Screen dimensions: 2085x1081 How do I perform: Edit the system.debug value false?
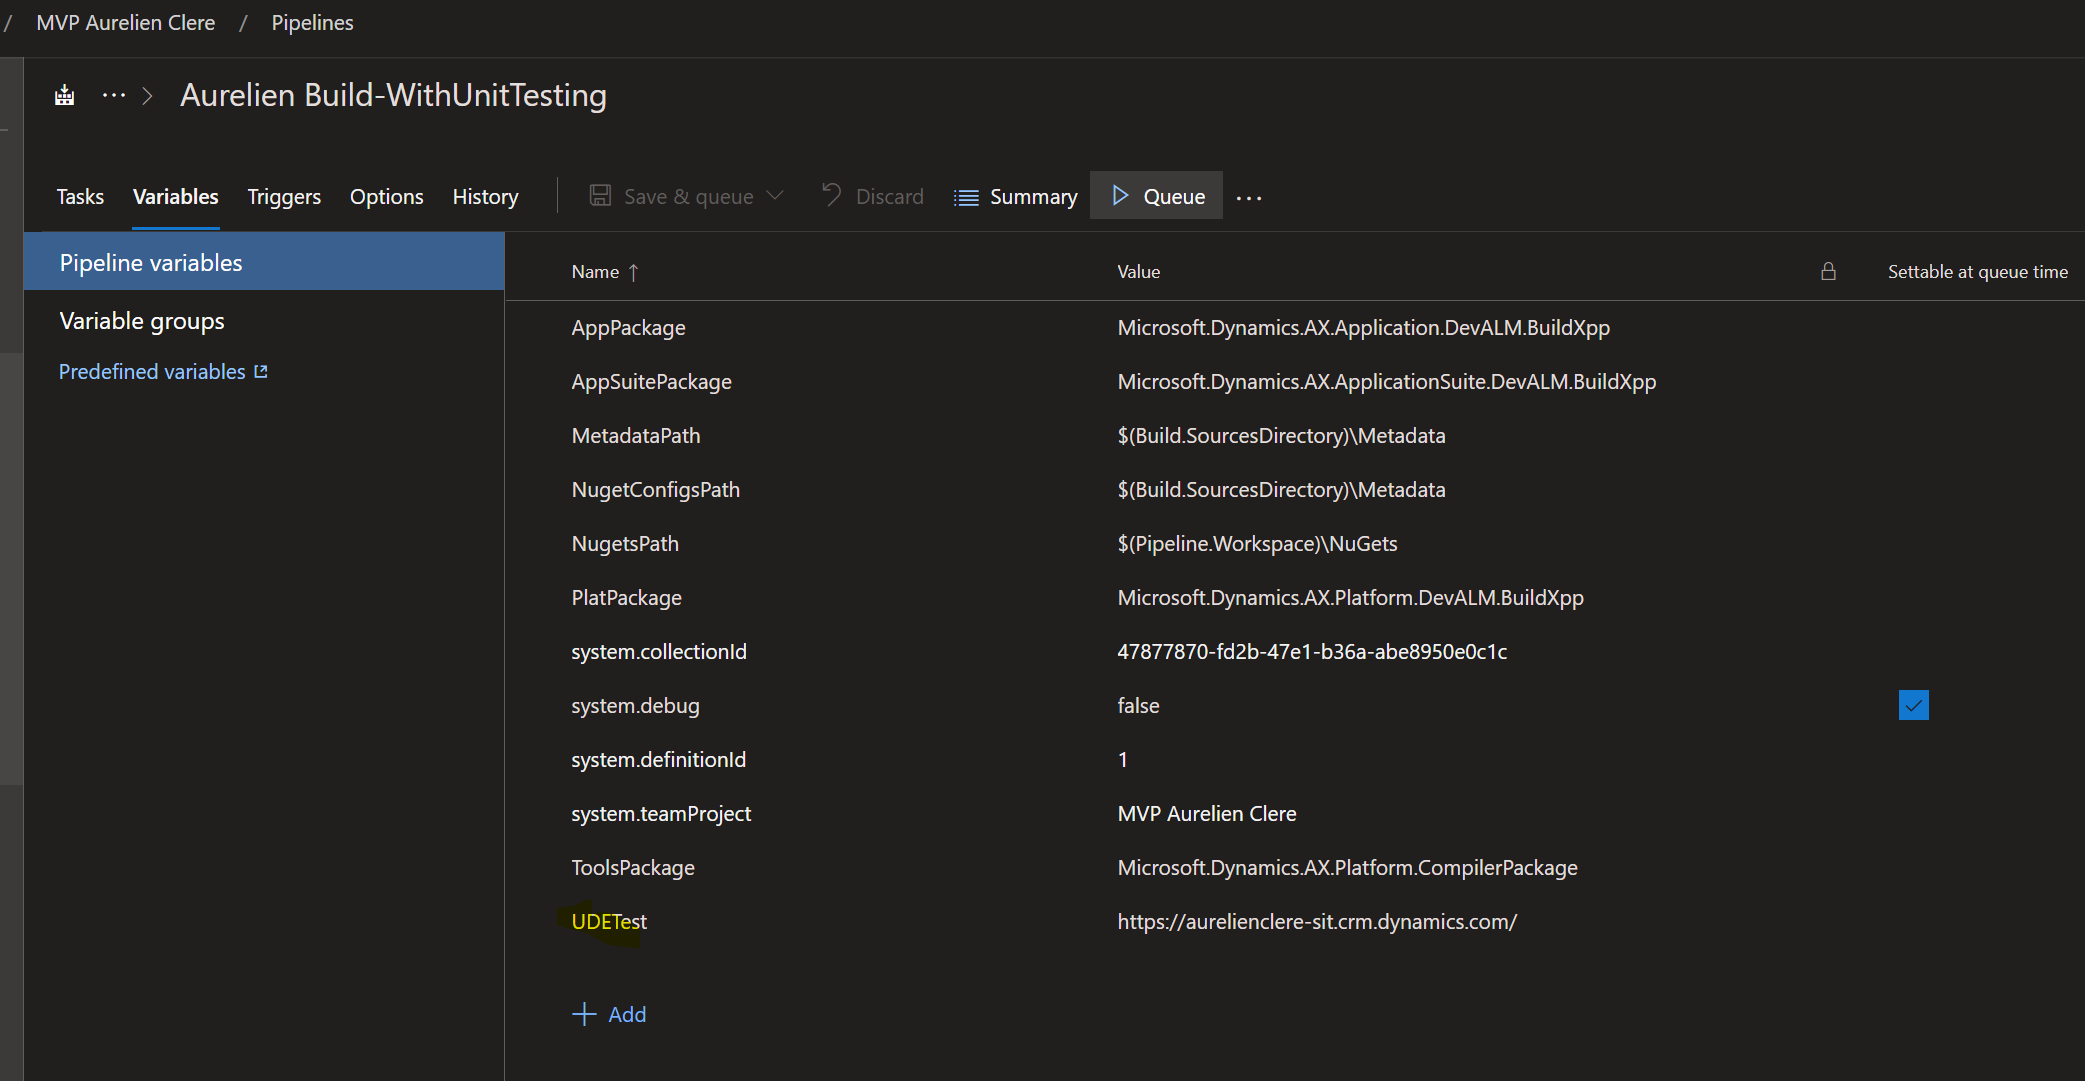(x=1138, y=706)
